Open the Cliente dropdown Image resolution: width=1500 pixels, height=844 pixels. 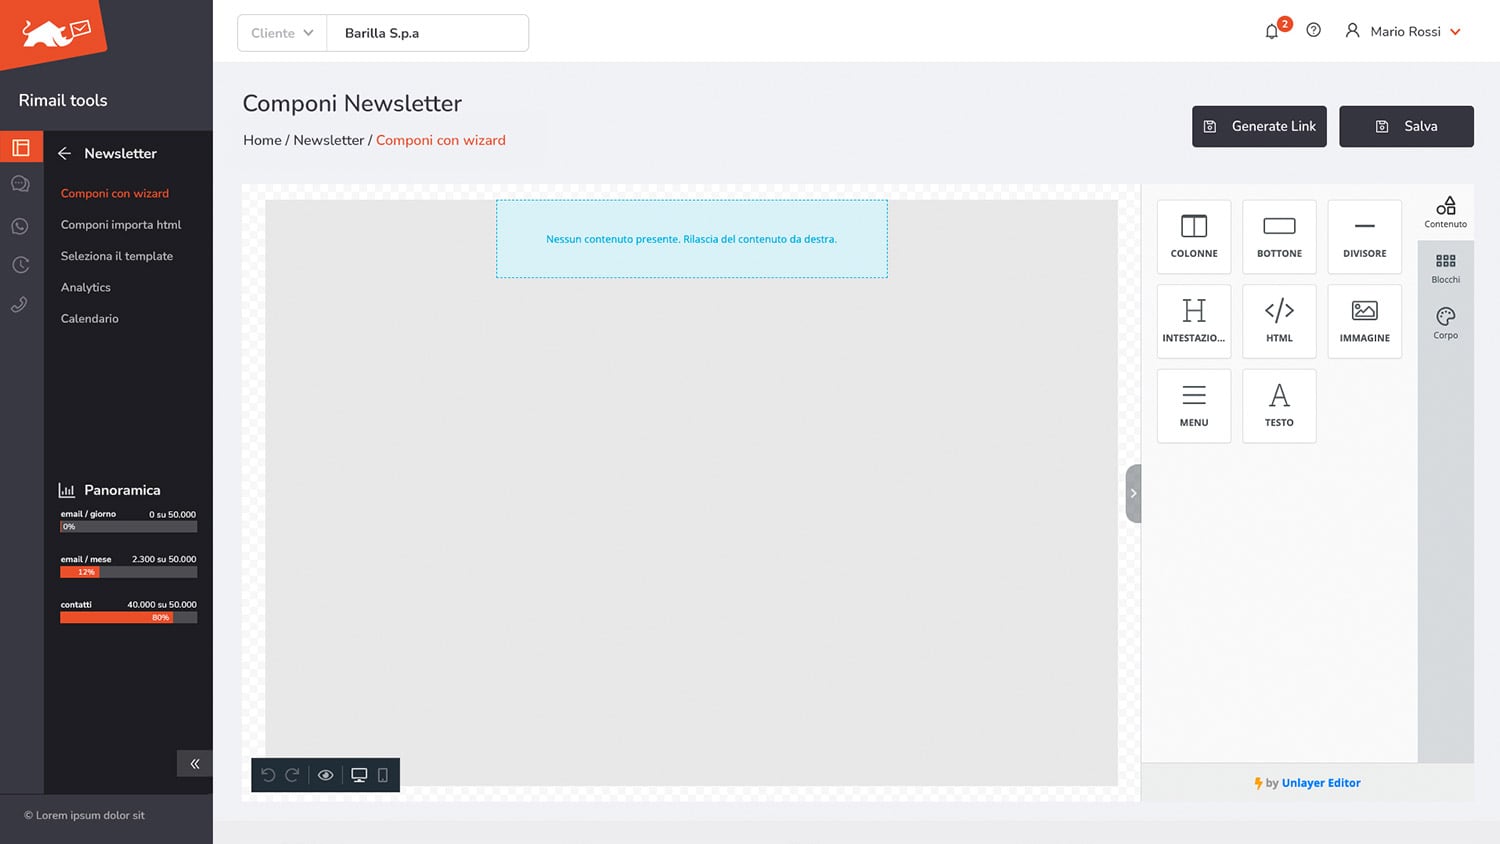[x=282, y=33]
